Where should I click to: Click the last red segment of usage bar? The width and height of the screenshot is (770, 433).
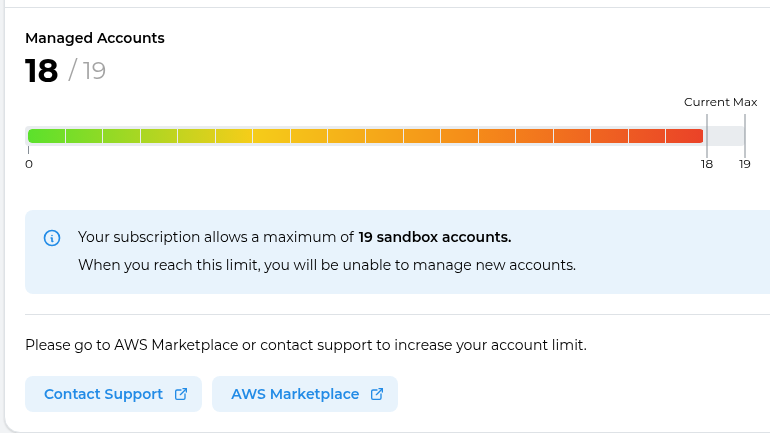[x=685, y=136]
